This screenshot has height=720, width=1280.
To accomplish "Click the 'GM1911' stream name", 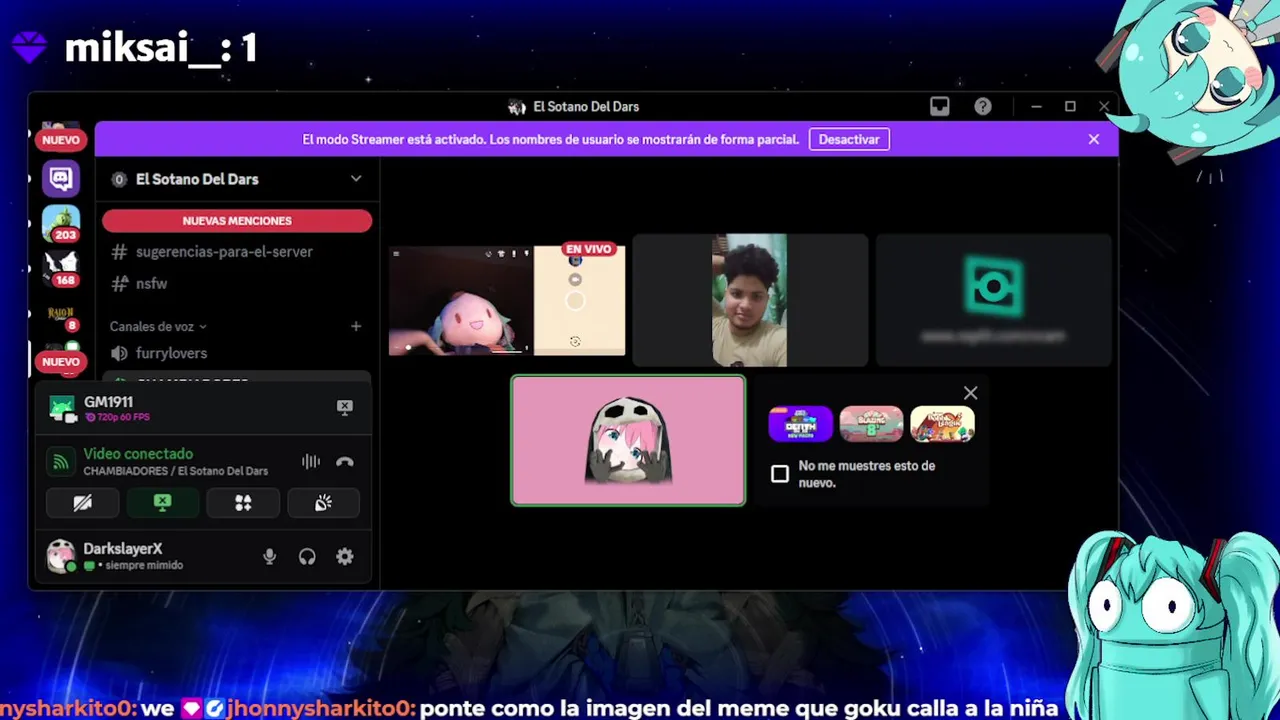I will [108, 402].
